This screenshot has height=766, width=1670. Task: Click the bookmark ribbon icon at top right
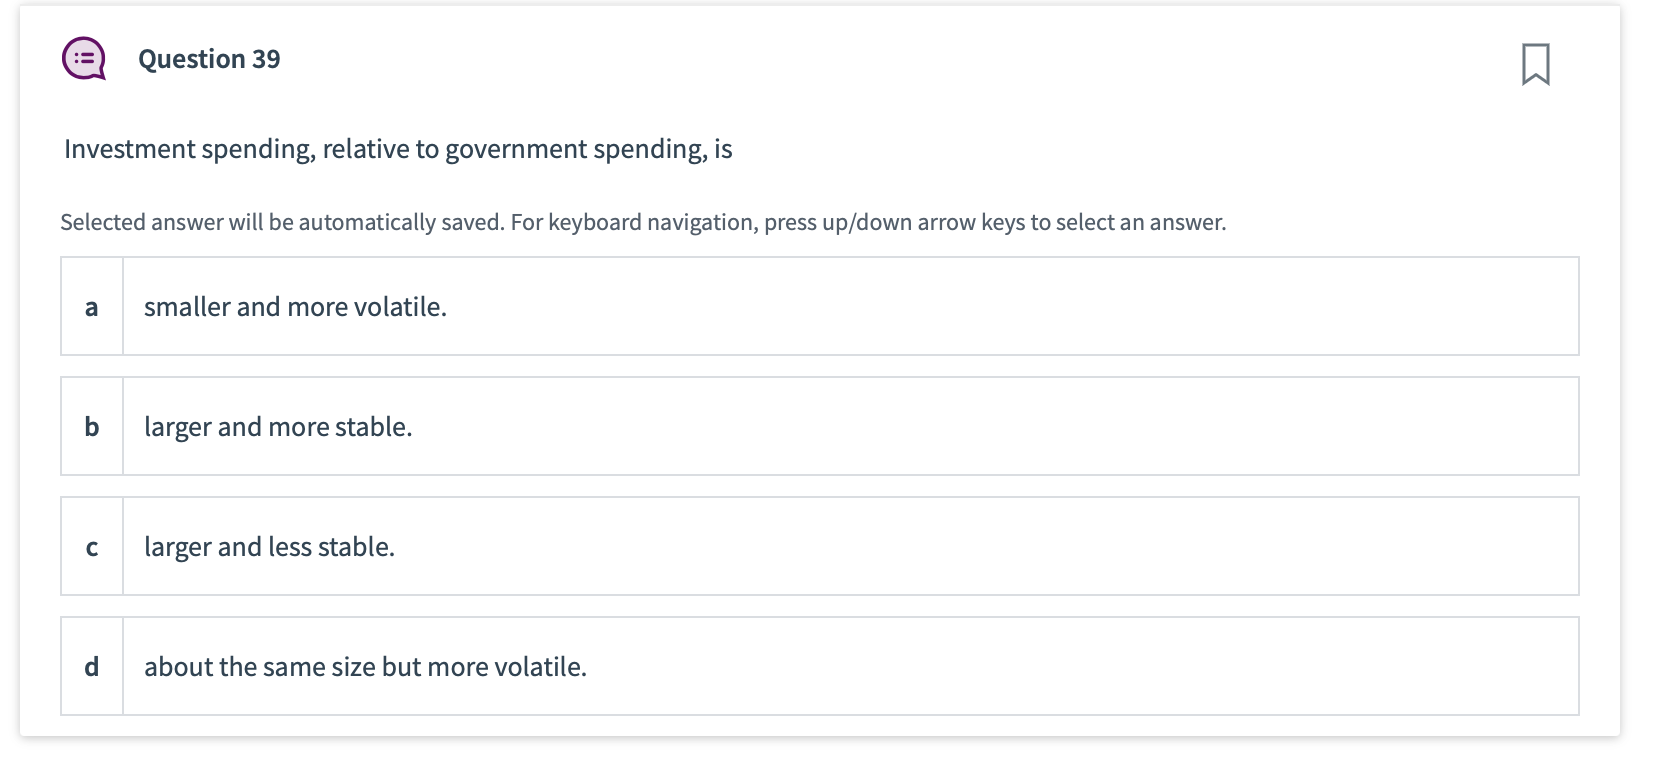1537,65
